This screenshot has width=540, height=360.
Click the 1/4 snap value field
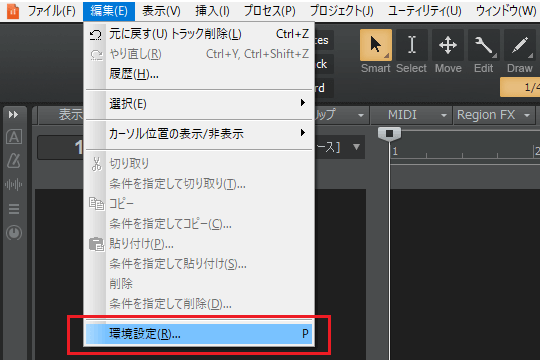tap(520, 87)
